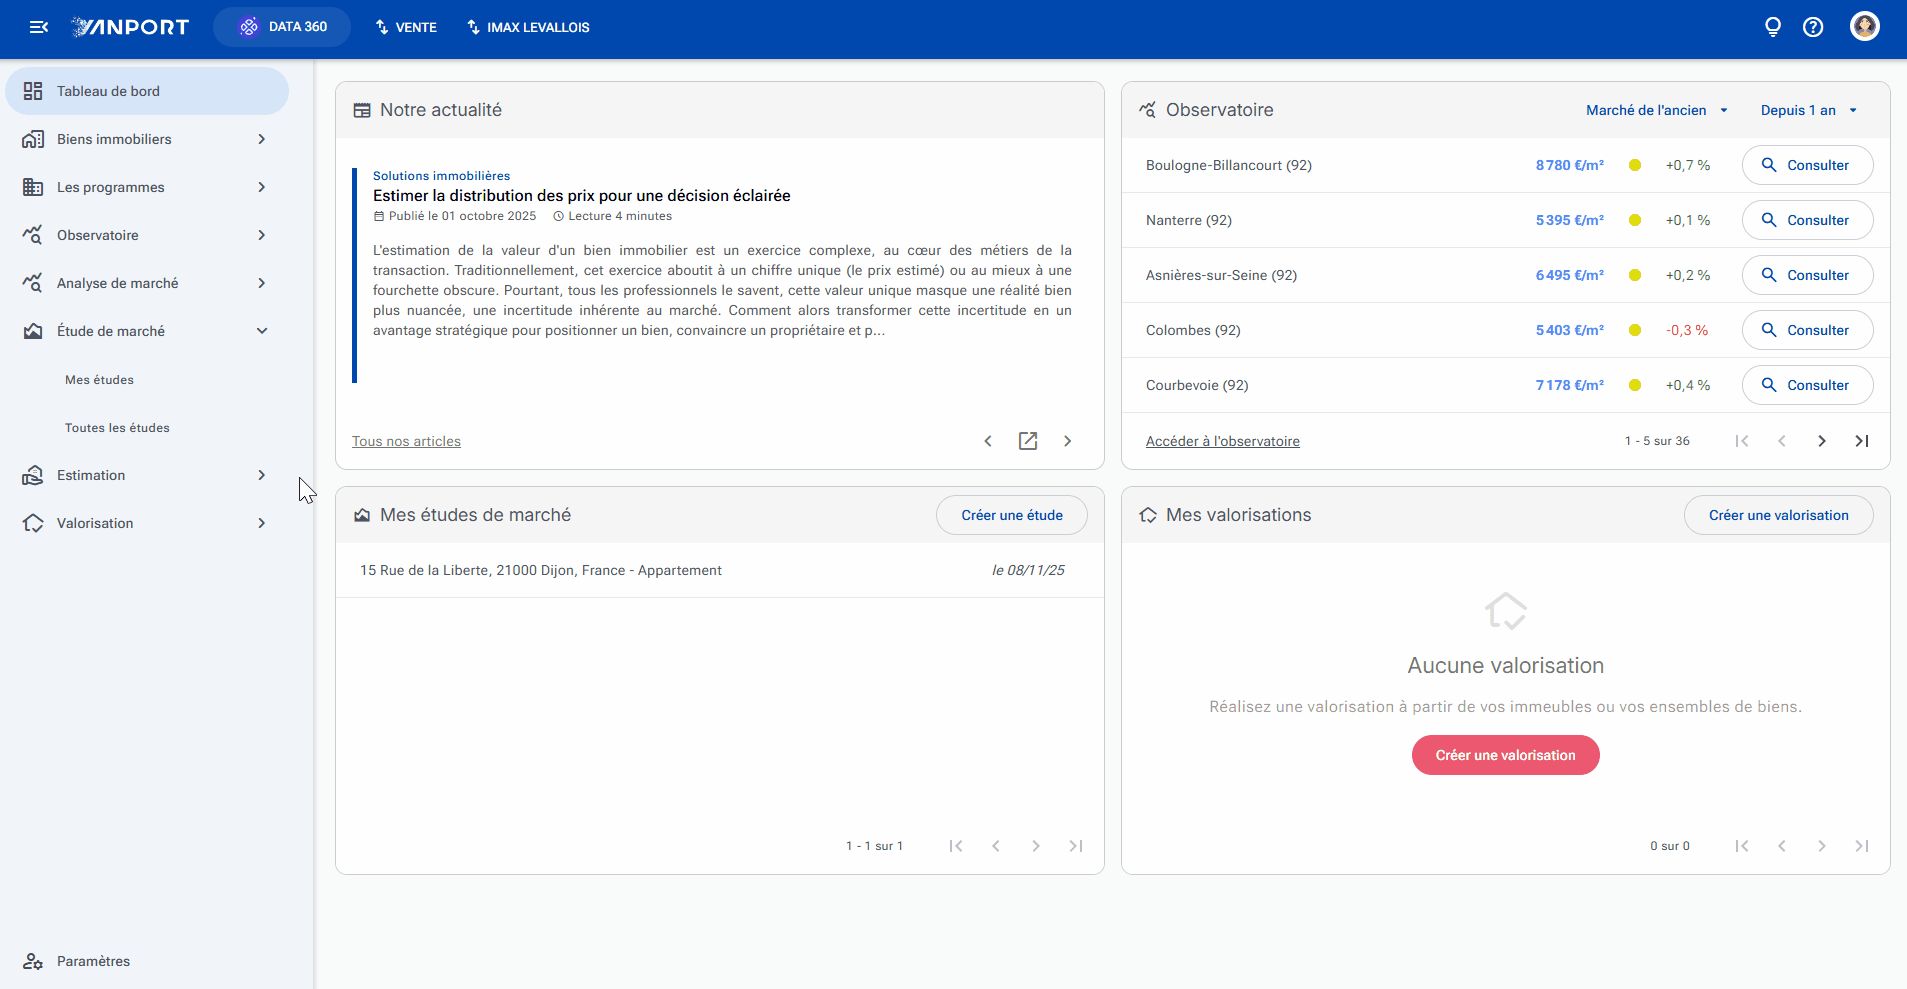Open article in new window icon
1907x989 pixels.
[1028, 441]
